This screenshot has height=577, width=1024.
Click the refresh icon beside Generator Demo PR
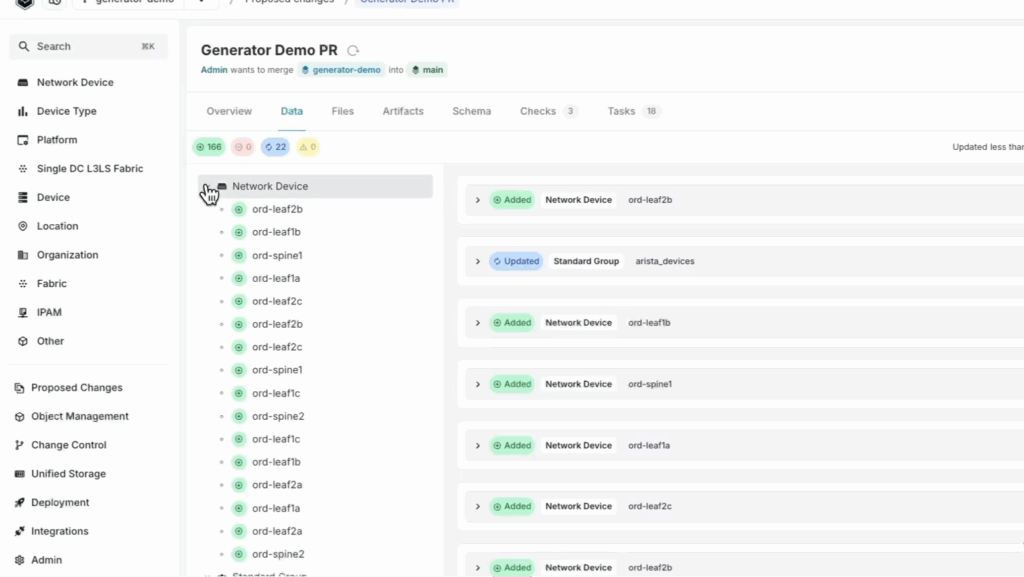tap(353, 51)
